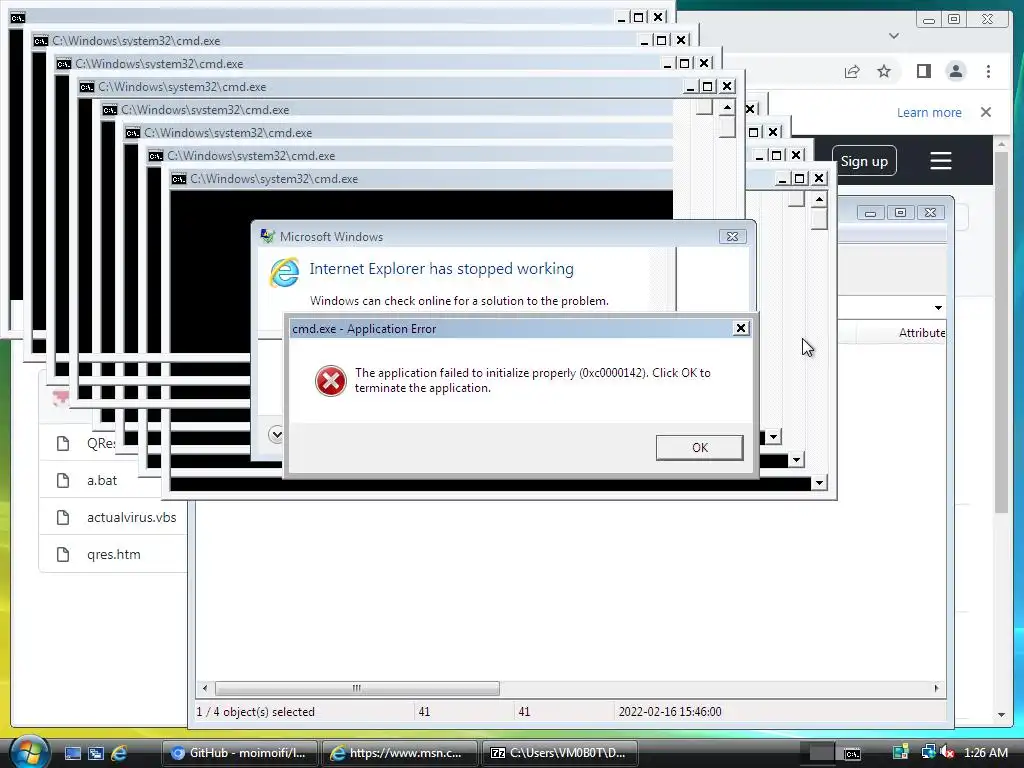This screenshot has height=768, width=1024.
Task: Click the 1:26 AM clock
Action: click(985, 753)
